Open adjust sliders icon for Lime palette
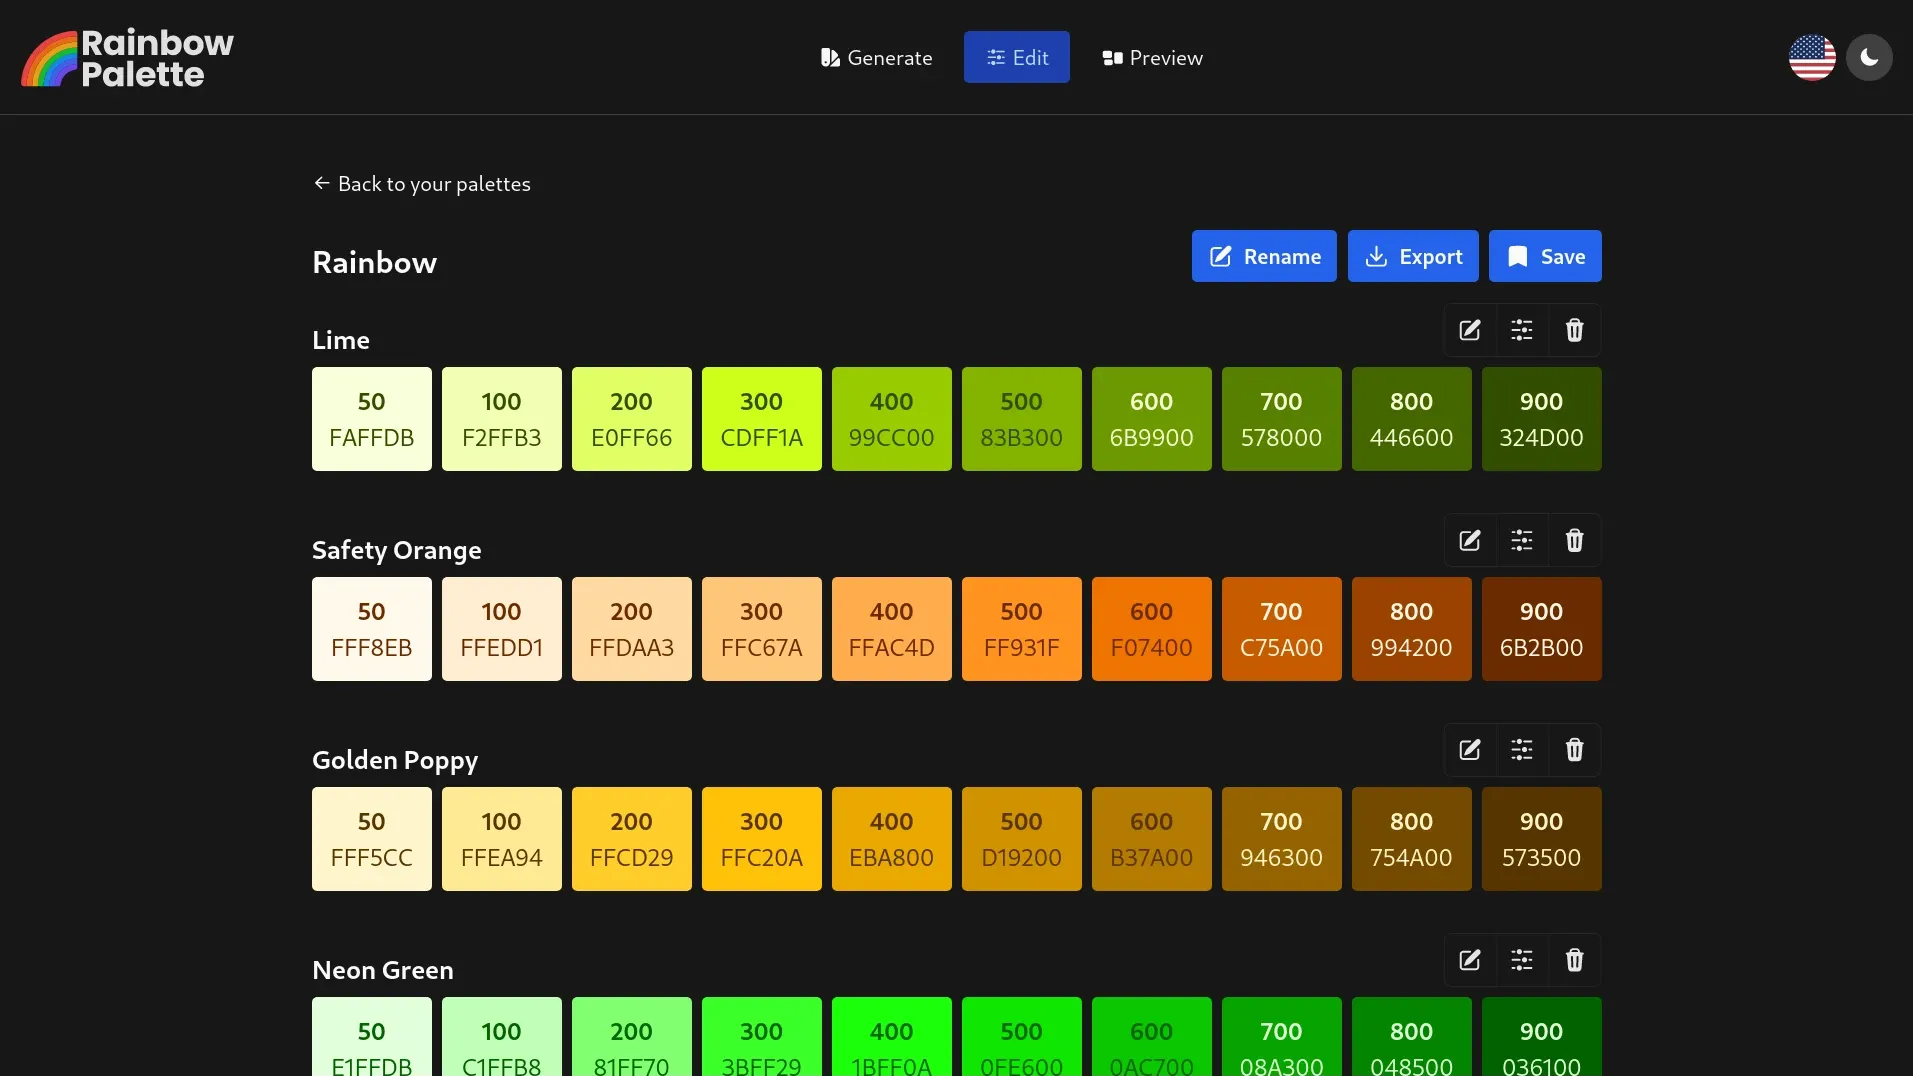Screen dimensions: 1920x1080 coord(1521,331)
